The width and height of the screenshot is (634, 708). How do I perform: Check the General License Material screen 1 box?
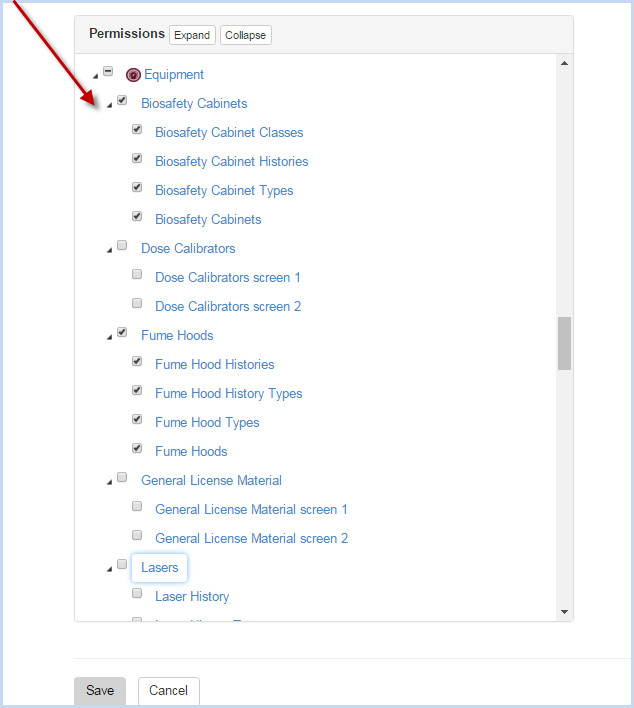pyautogui.click(x=137, y=507)
